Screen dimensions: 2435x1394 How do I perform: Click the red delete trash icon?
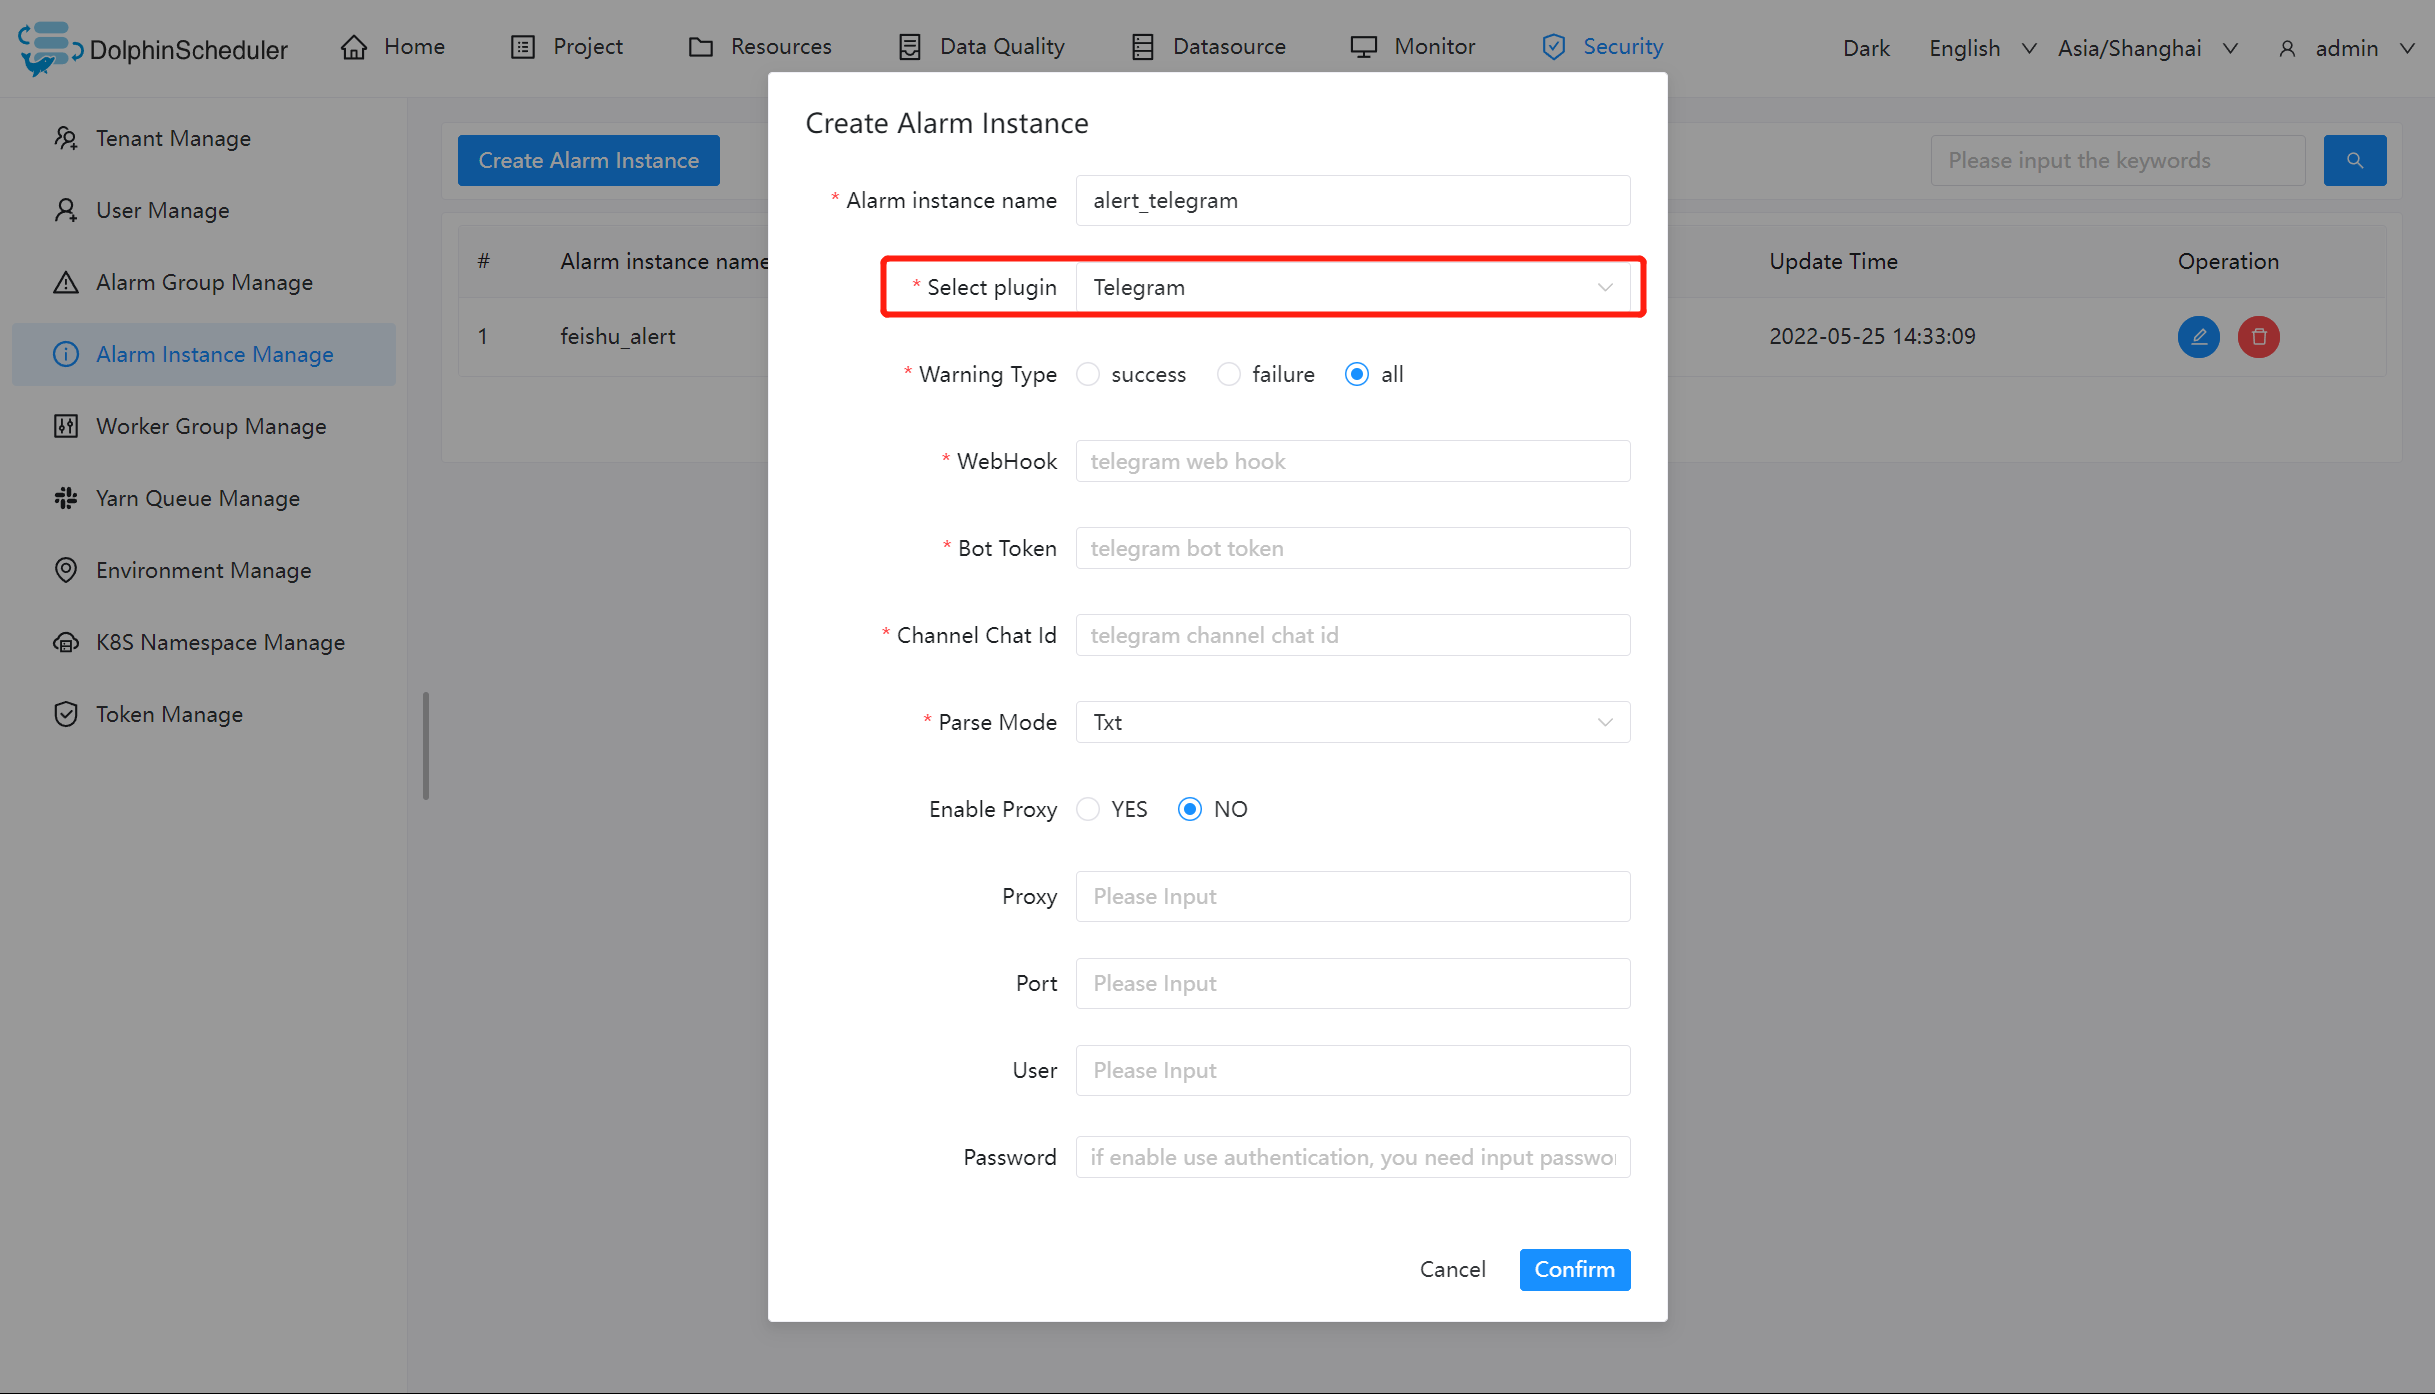[x=2258, y=336]
